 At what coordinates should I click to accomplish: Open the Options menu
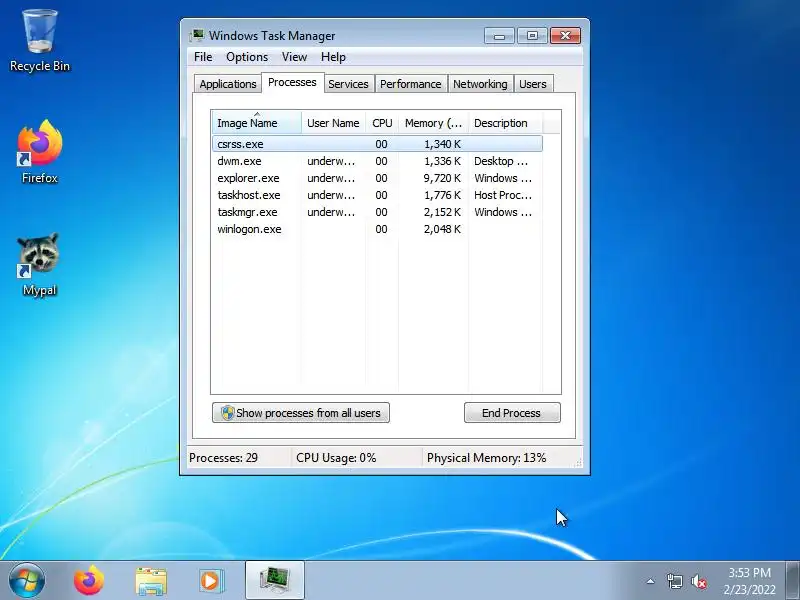tap(247, 57)
